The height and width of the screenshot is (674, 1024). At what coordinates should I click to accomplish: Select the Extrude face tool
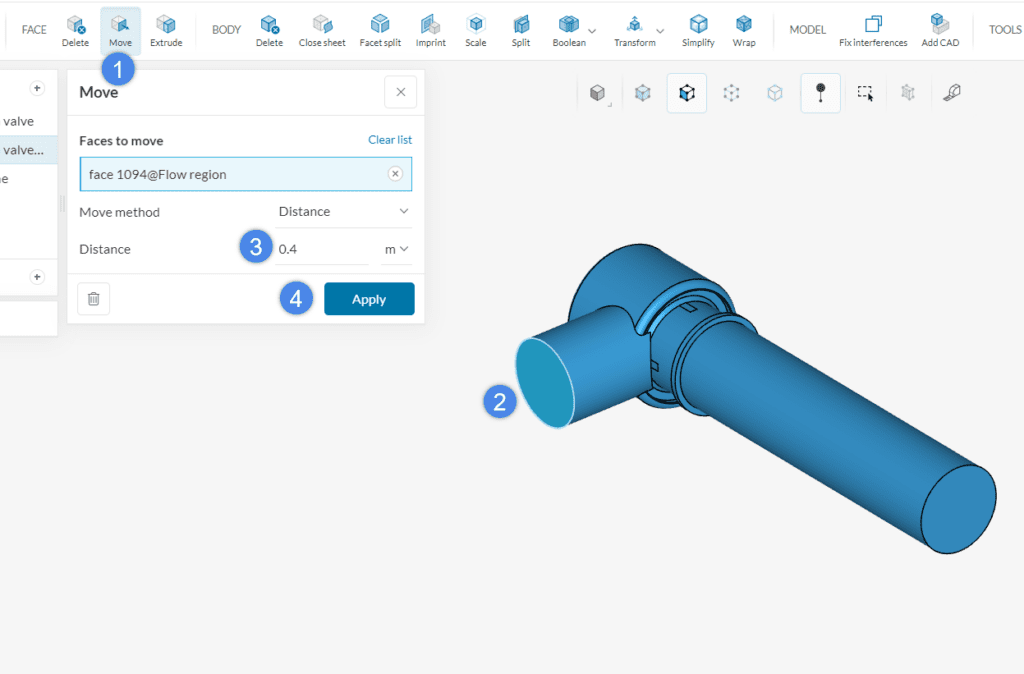[166, 29]
